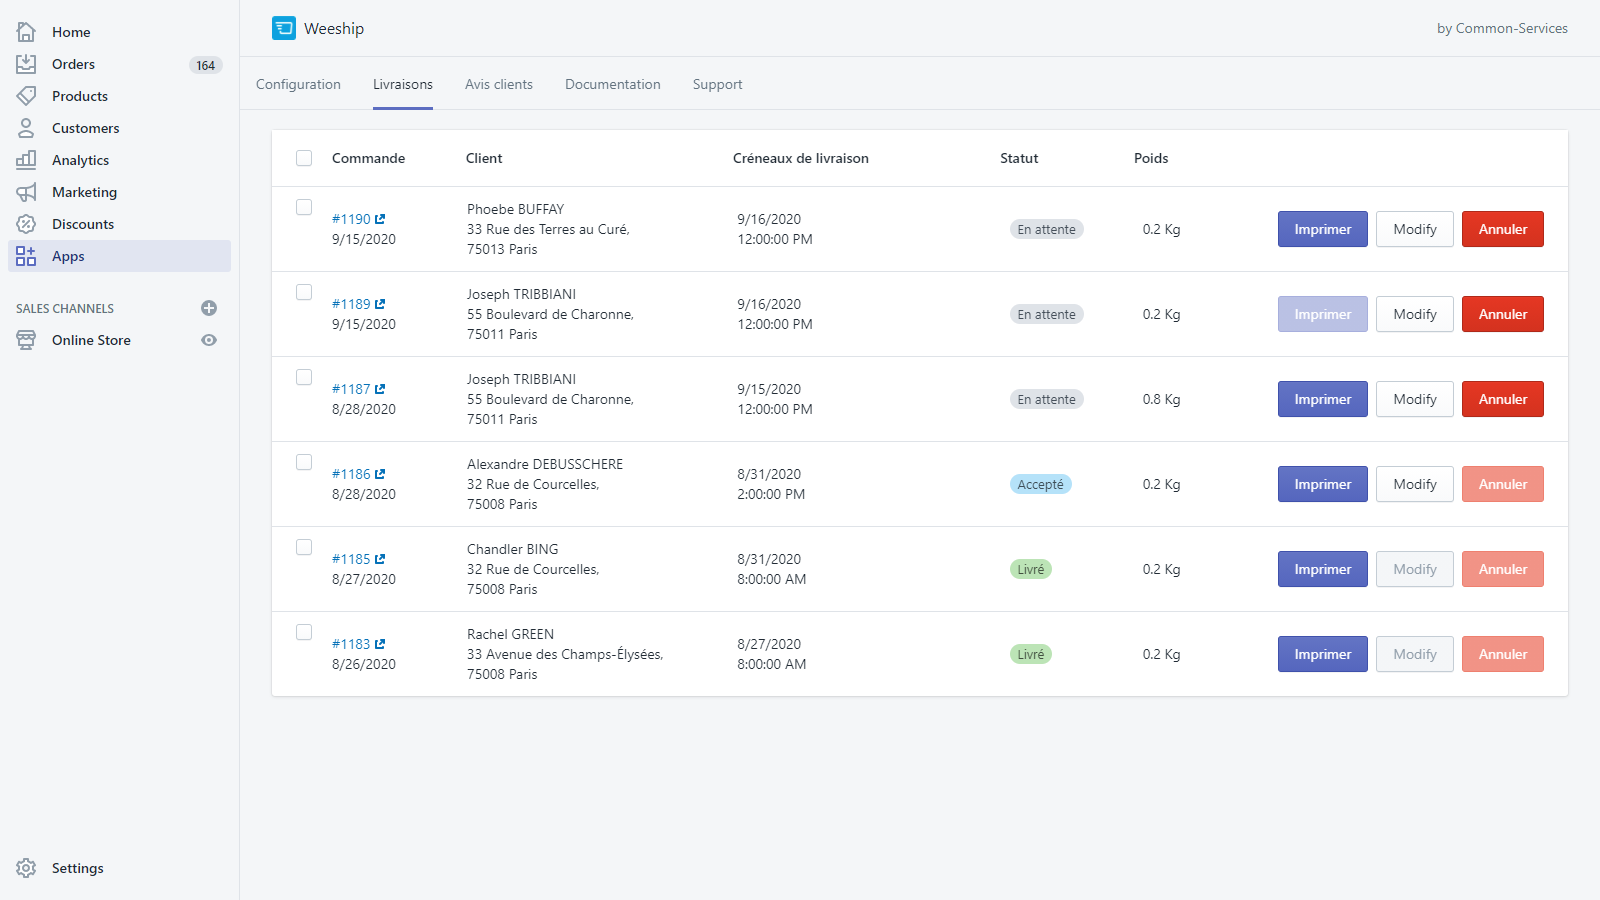Check the box for order #1186
The image size is (1600, 900).
304,462
